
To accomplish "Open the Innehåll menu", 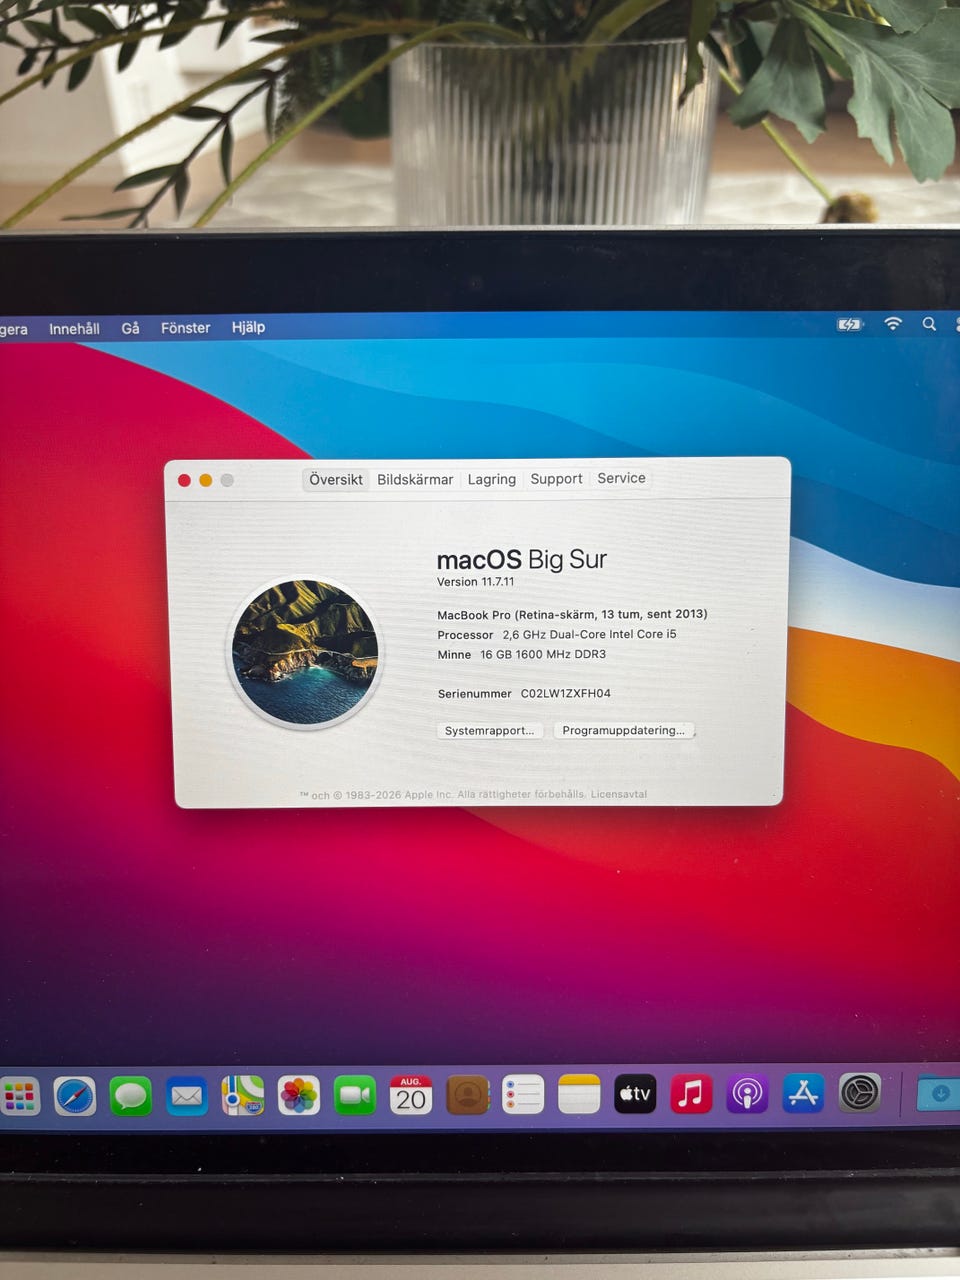I will [74, 328].
